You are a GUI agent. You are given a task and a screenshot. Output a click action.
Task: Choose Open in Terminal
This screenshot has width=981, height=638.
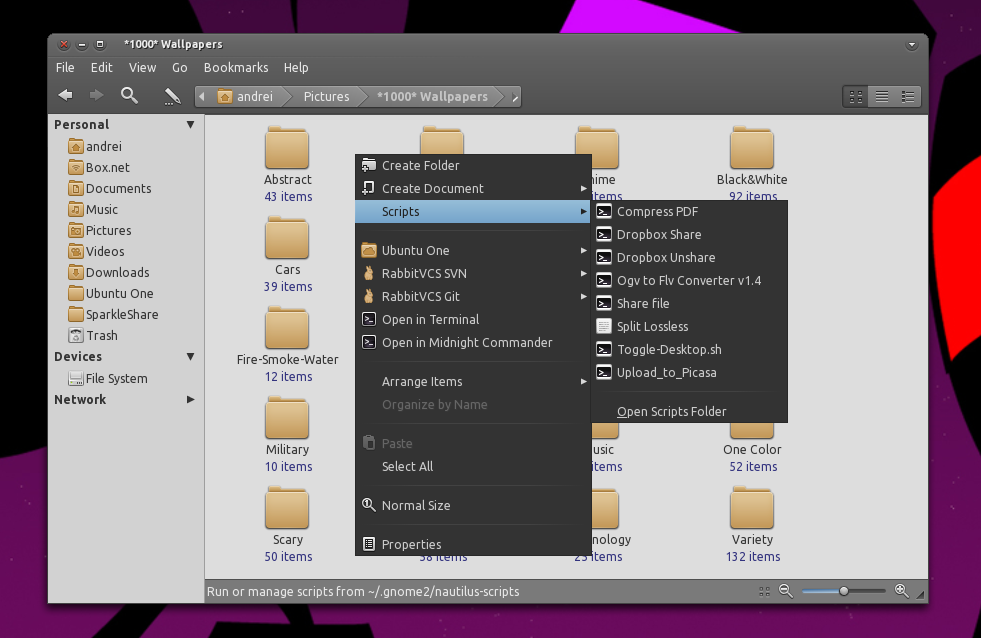[x=474, y=320]
